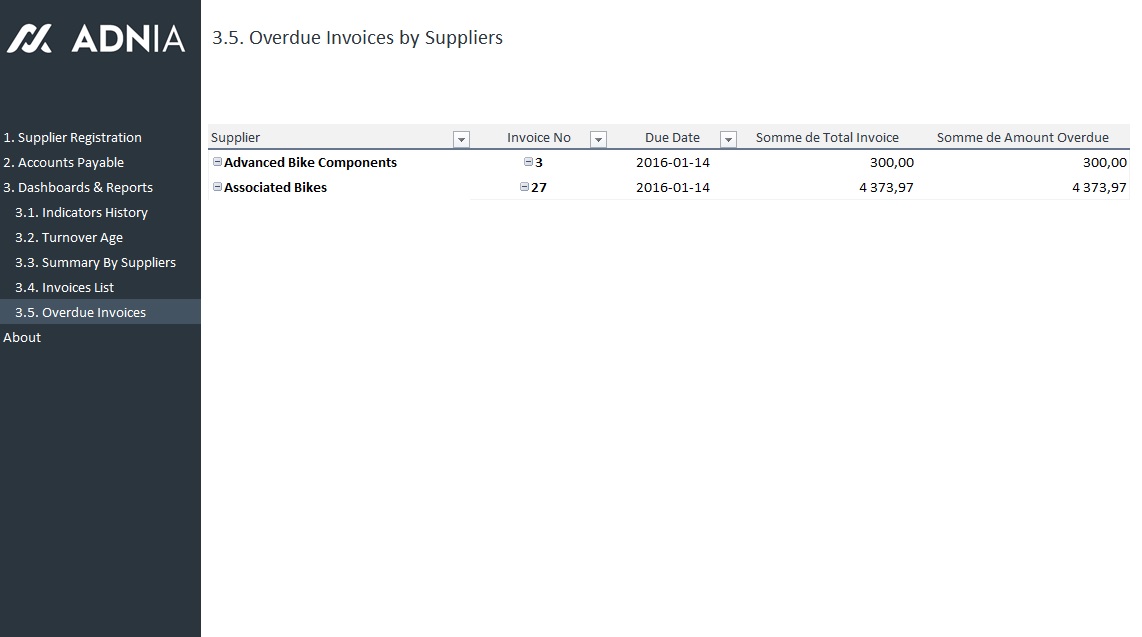Navigate to Turnover Age report

(69, 238)
